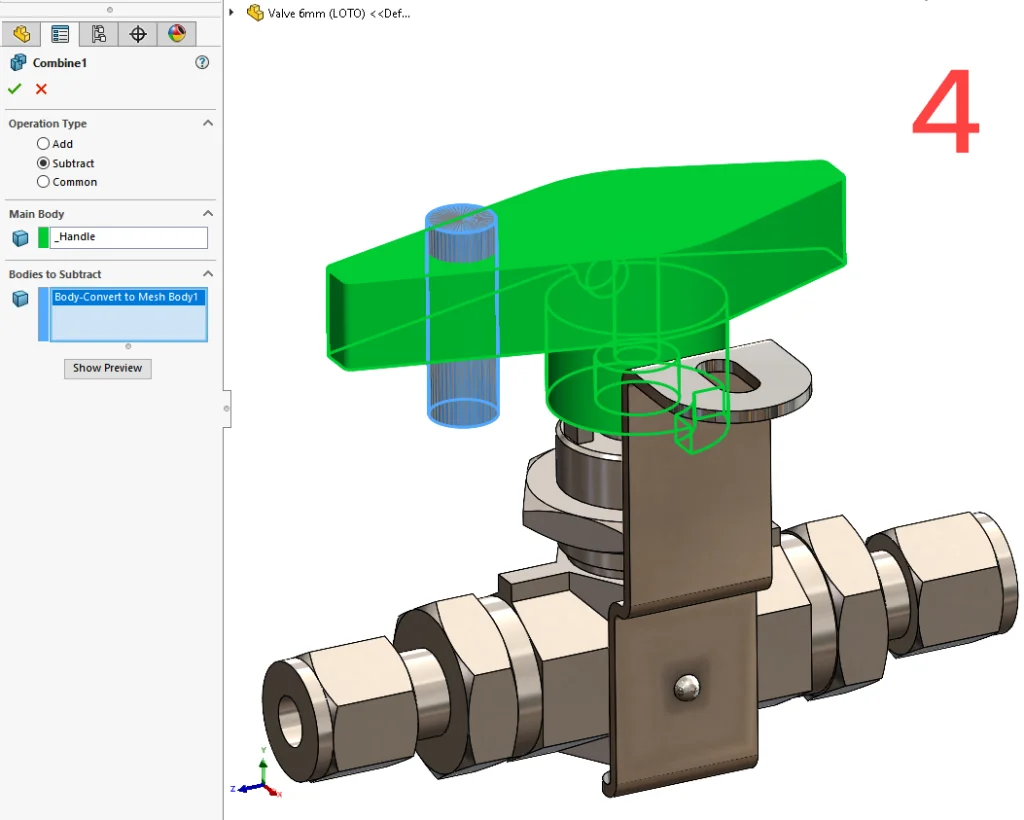This screenshot has height=820, width=1024.
Task: Click the Combine1 help question mark
Action: [202, 63]
